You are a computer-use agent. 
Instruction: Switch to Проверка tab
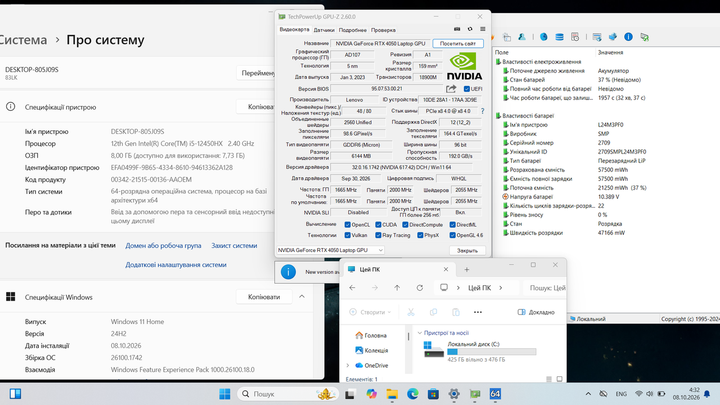pos(383,30)
